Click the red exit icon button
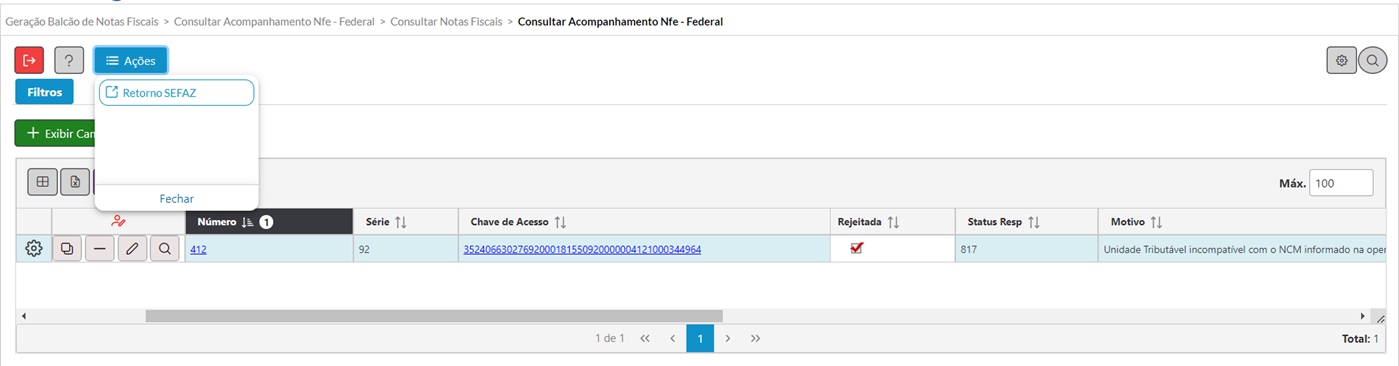The height and width of the screenshot is (366, 1399). [29, 60]
